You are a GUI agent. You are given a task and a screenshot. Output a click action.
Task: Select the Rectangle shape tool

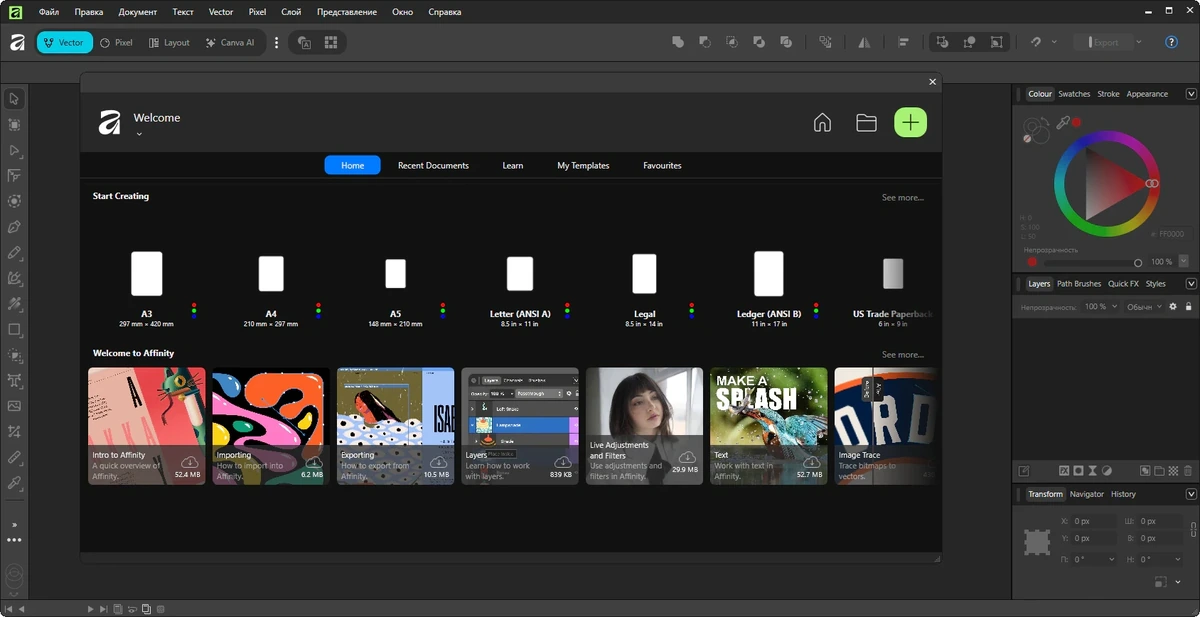[x=14, y=330]
